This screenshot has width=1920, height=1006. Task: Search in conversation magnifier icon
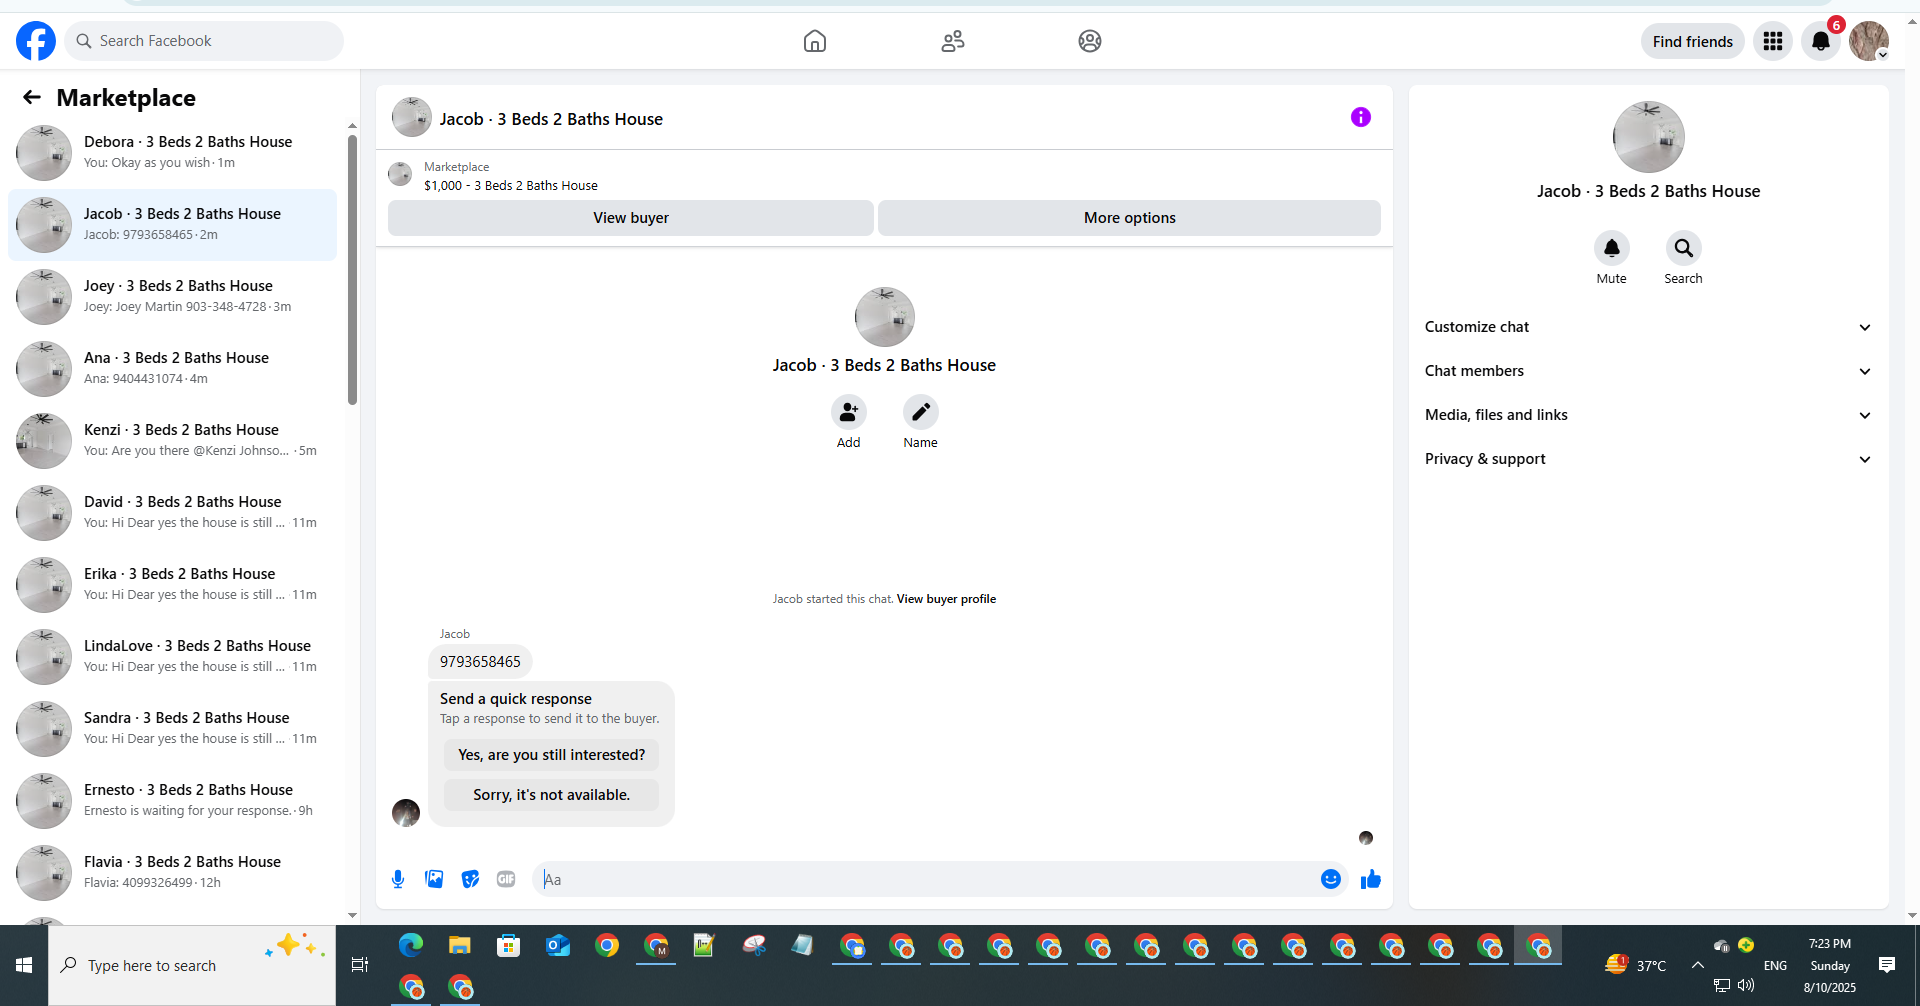pyautogui.click(x=1684, y=248)
